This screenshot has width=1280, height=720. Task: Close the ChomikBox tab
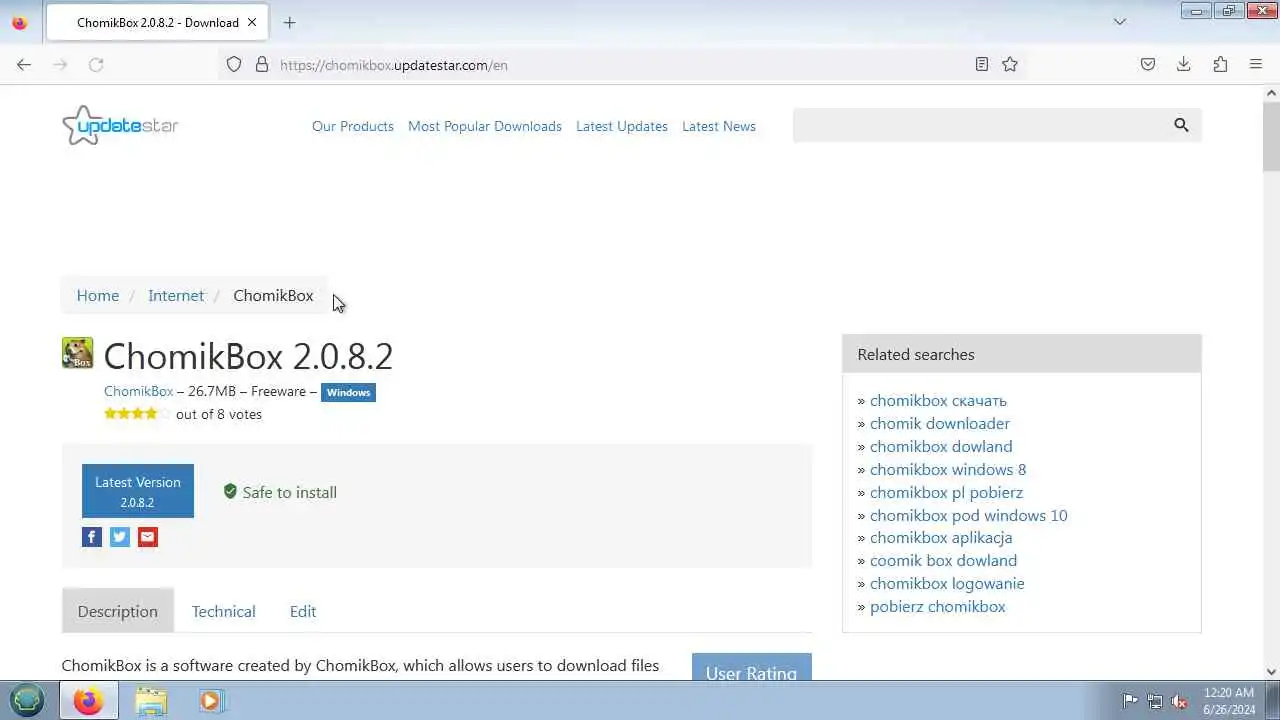pos(252,22)
